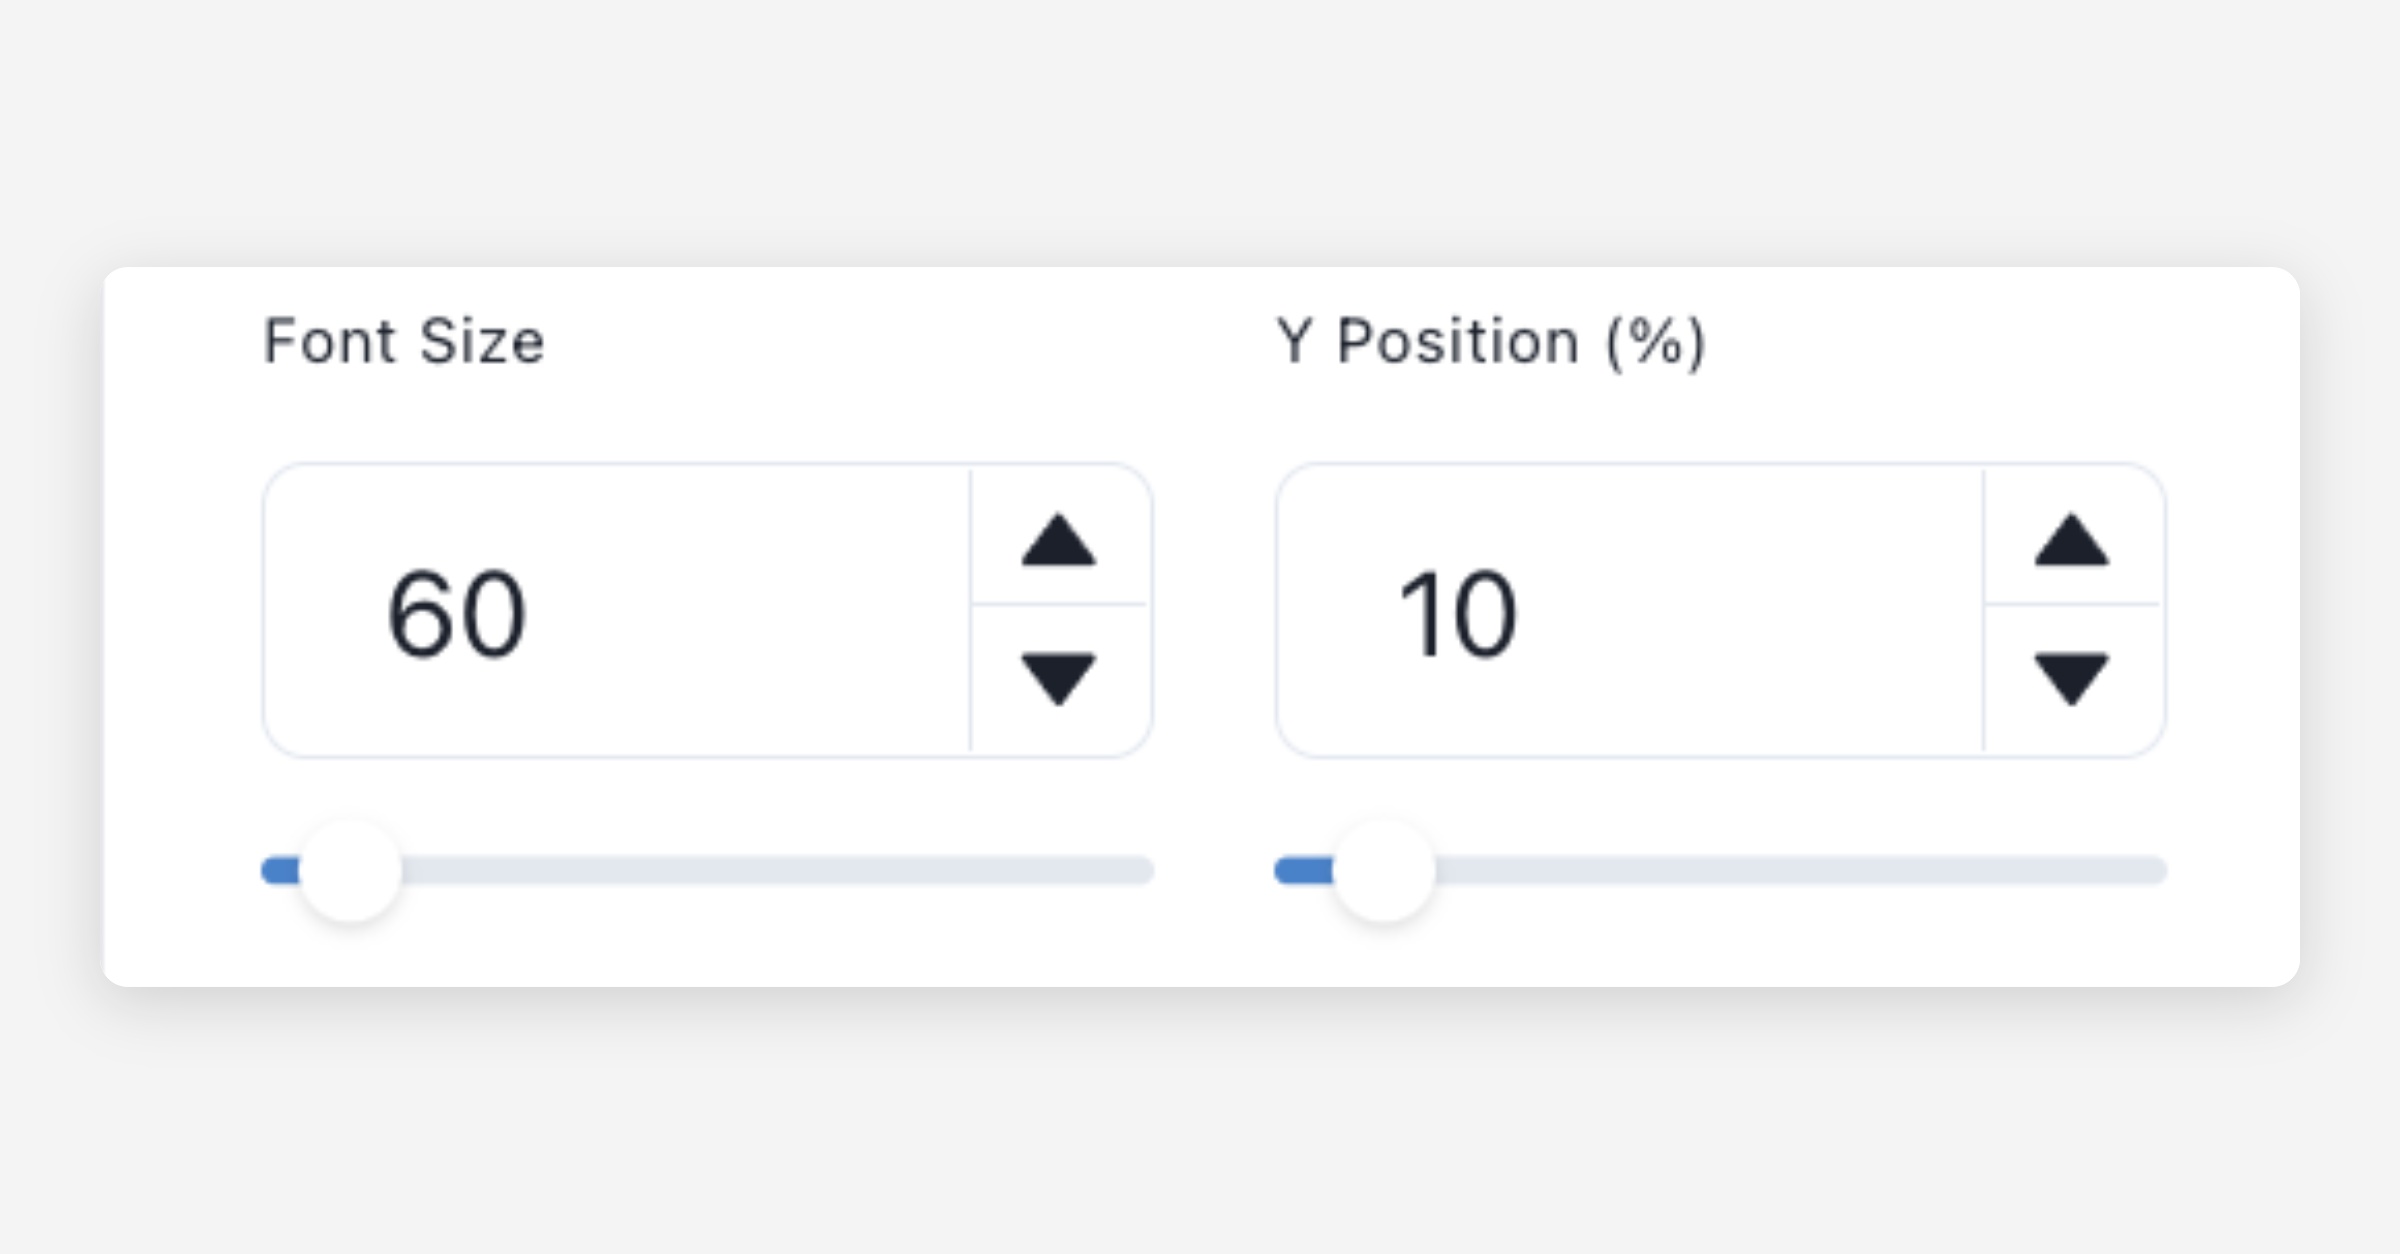The height and width of the screenshot is (1254, 2400).
Task: Set Y Position slider to track midpoint
Action: click(x=1721, y=871)
